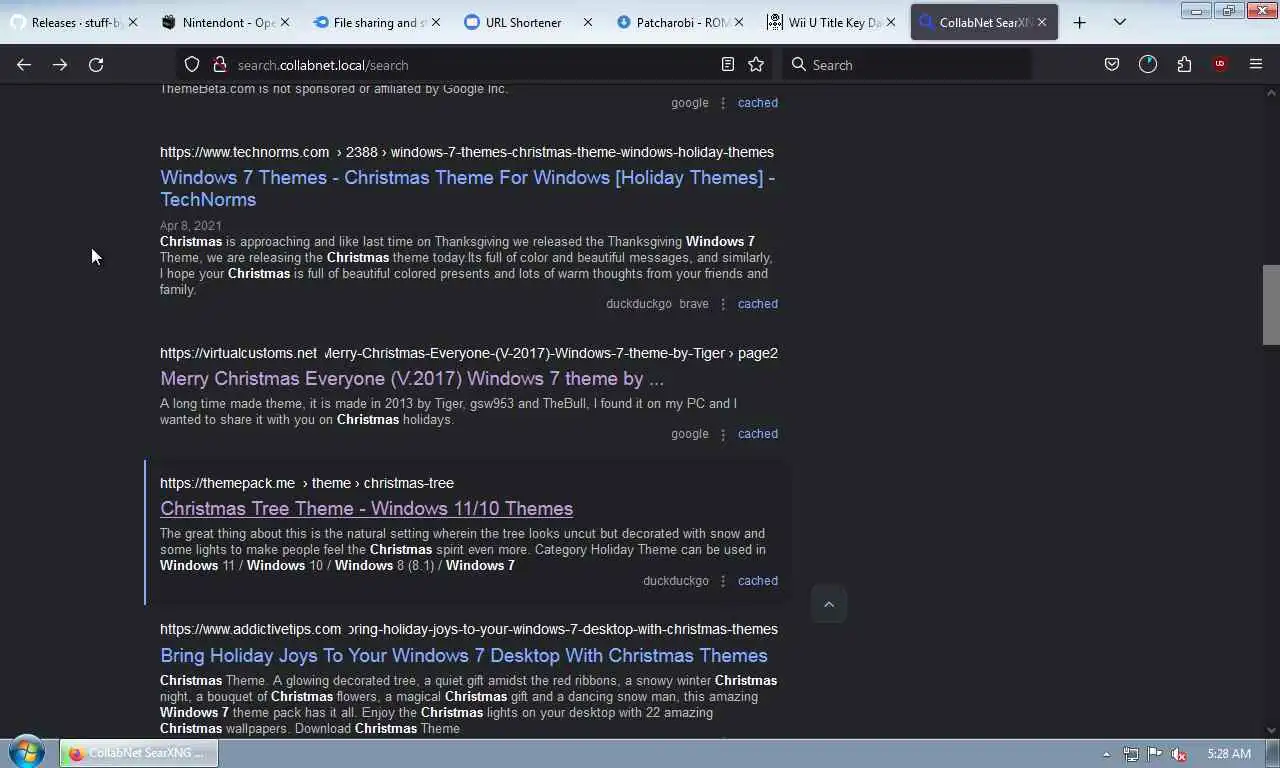Open Firefox application menu
The height and width of the screenshot is (768, 1280).
[x=1256, y=65]
